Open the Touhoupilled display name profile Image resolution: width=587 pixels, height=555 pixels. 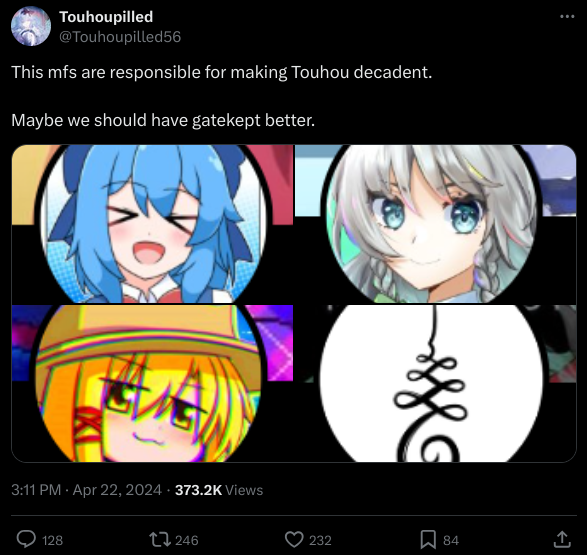(106, 17)
